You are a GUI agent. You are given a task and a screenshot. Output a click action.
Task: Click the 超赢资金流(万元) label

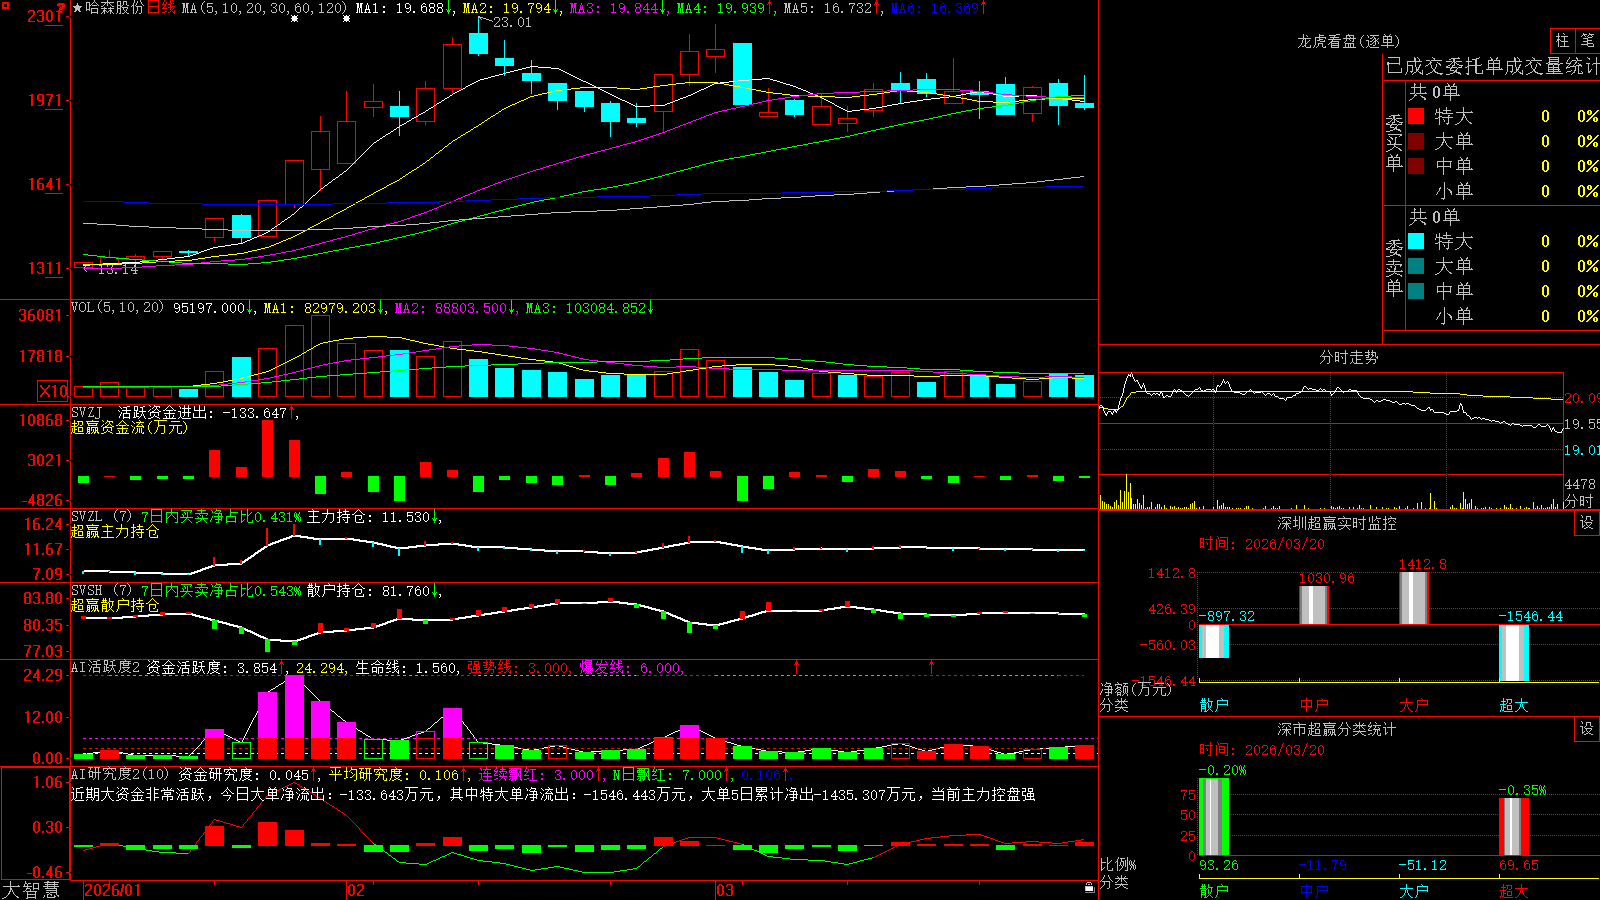(x=129, y=427)
